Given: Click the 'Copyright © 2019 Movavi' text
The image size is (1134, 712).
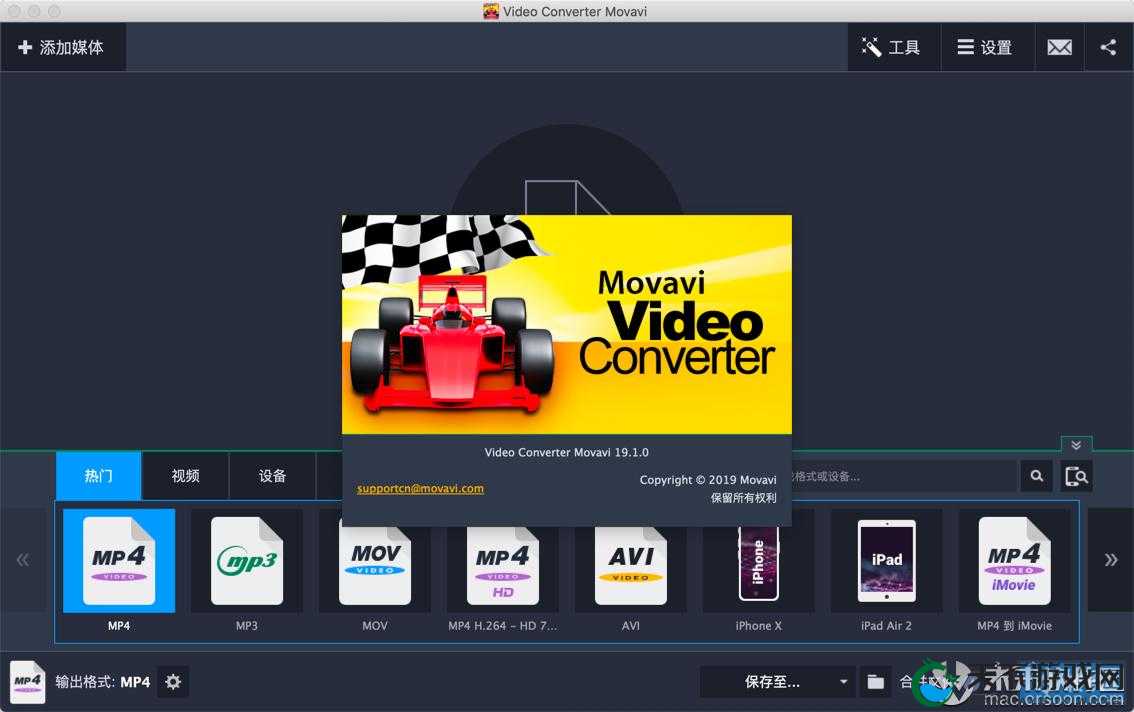Looking at the screenshot, I should tap(708, 480).
